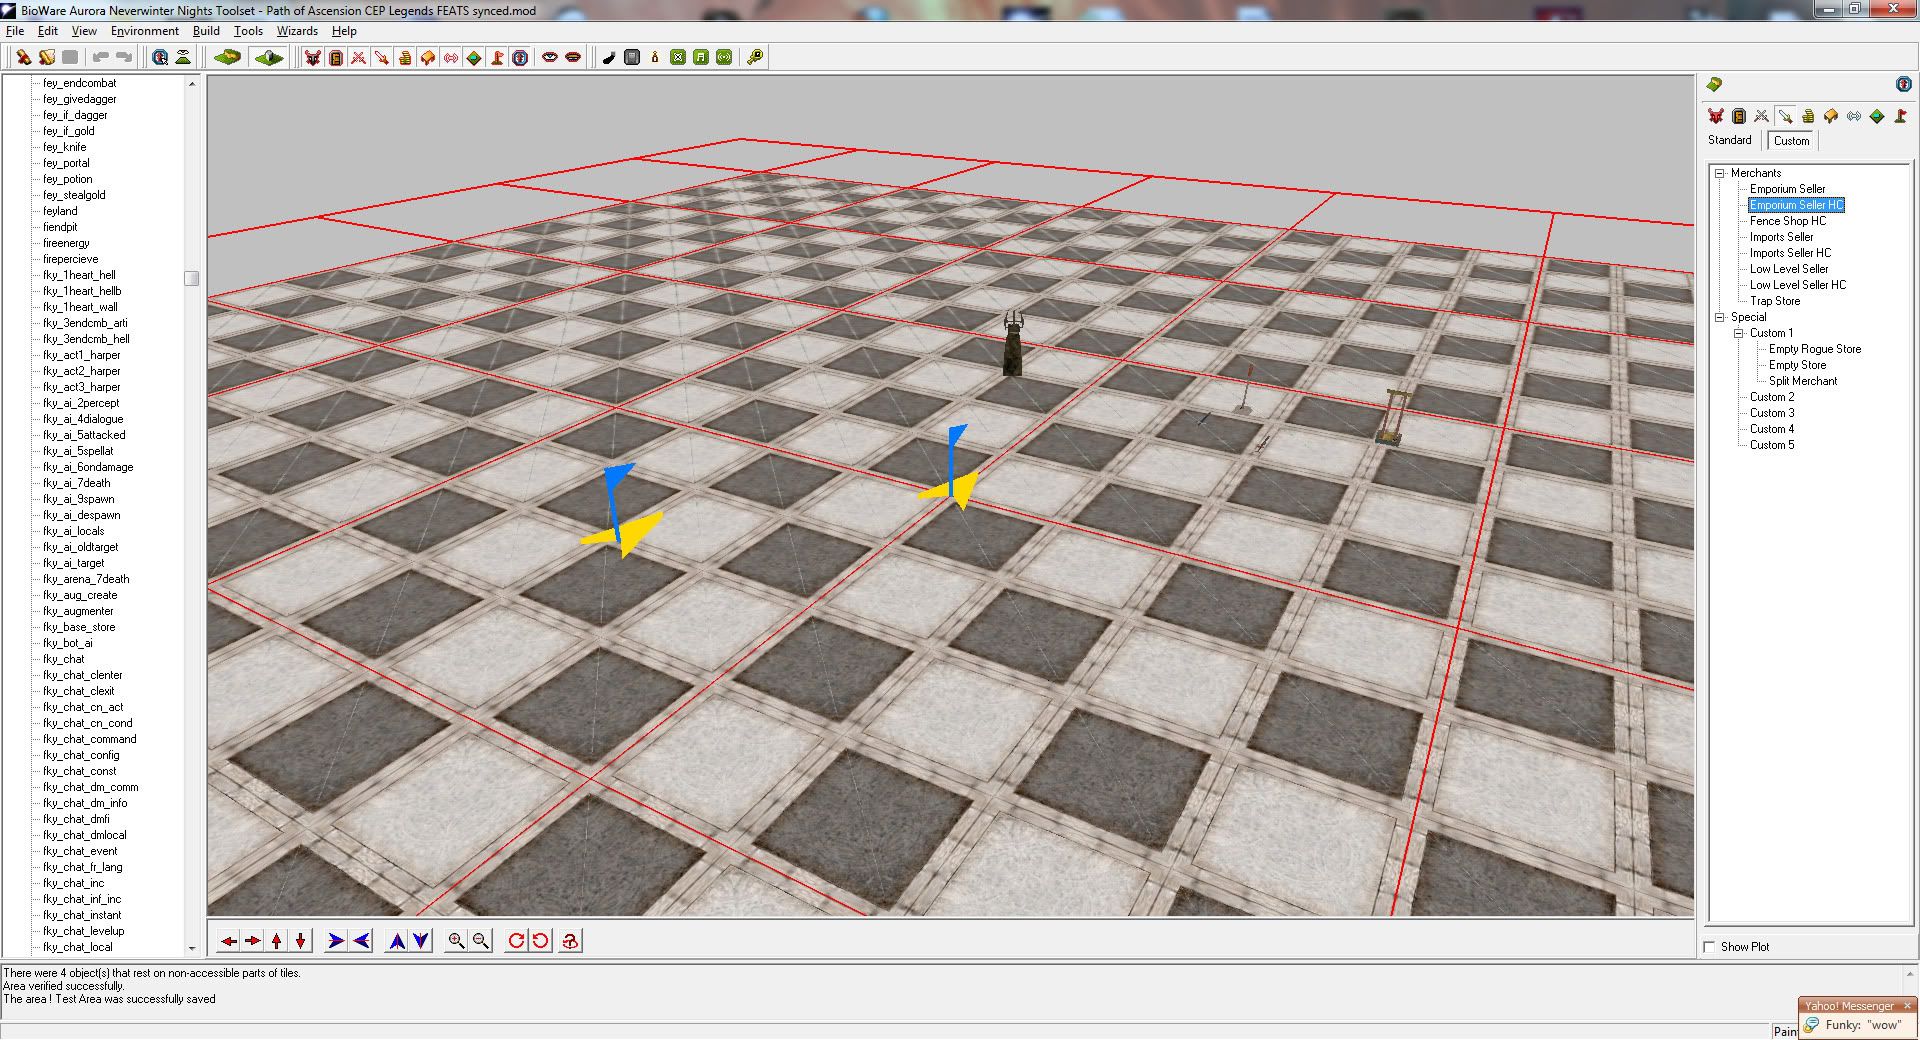Click the script list scrollbar thumb
The image size is (1920, 1040).
[x=192, y=278]
